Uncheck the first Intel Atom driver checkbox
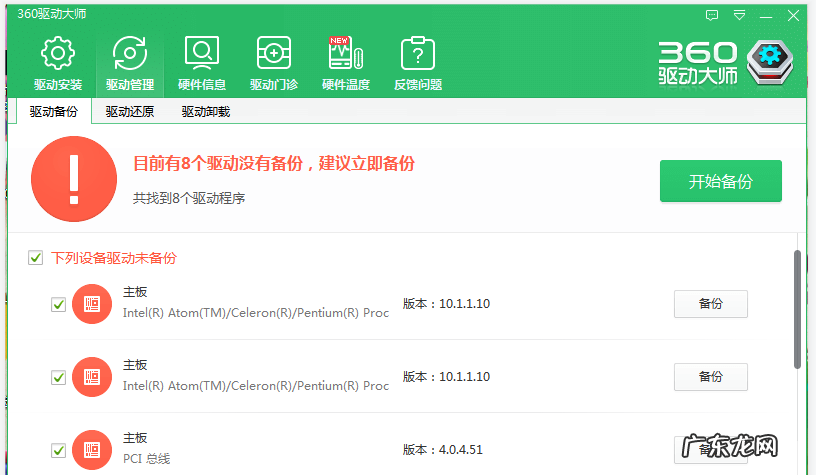 (x=58, y=304)
